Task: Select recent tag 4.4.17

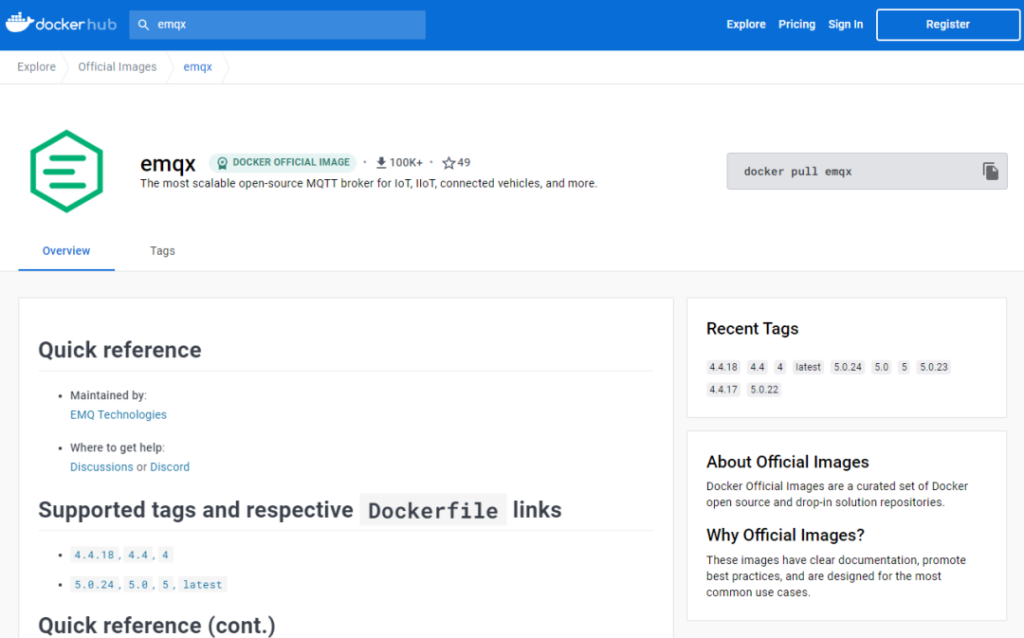Action: pos(724,390)
